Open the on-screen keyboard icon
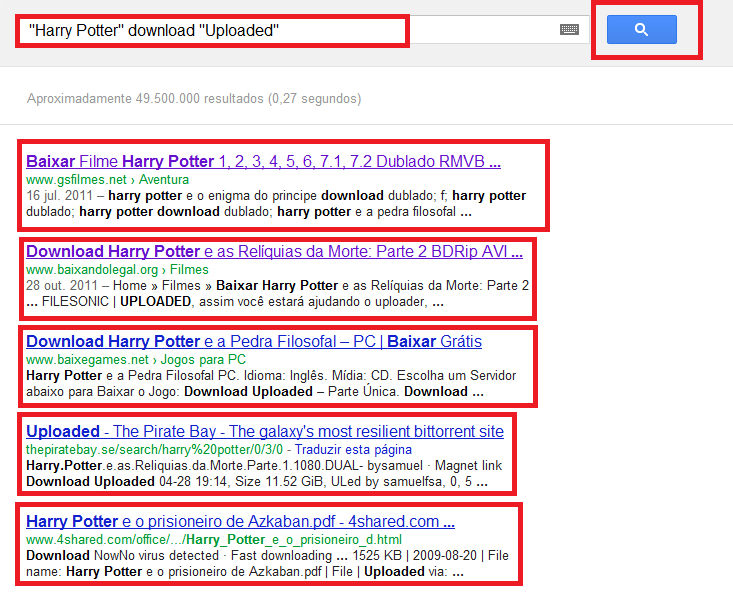This screenshot has width=733, height=597. [x=569, y=30]
